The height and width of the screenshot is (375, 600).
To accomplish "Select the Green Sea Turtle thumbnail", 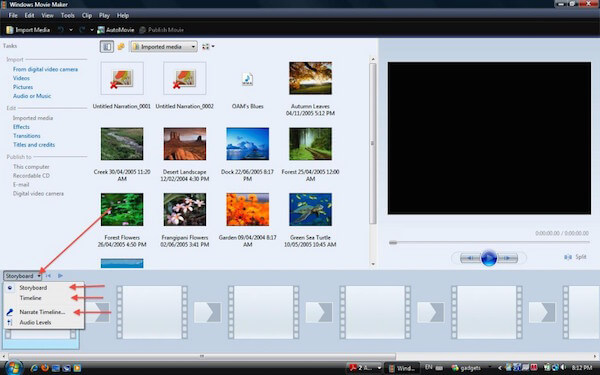I will tap(310, 210).
